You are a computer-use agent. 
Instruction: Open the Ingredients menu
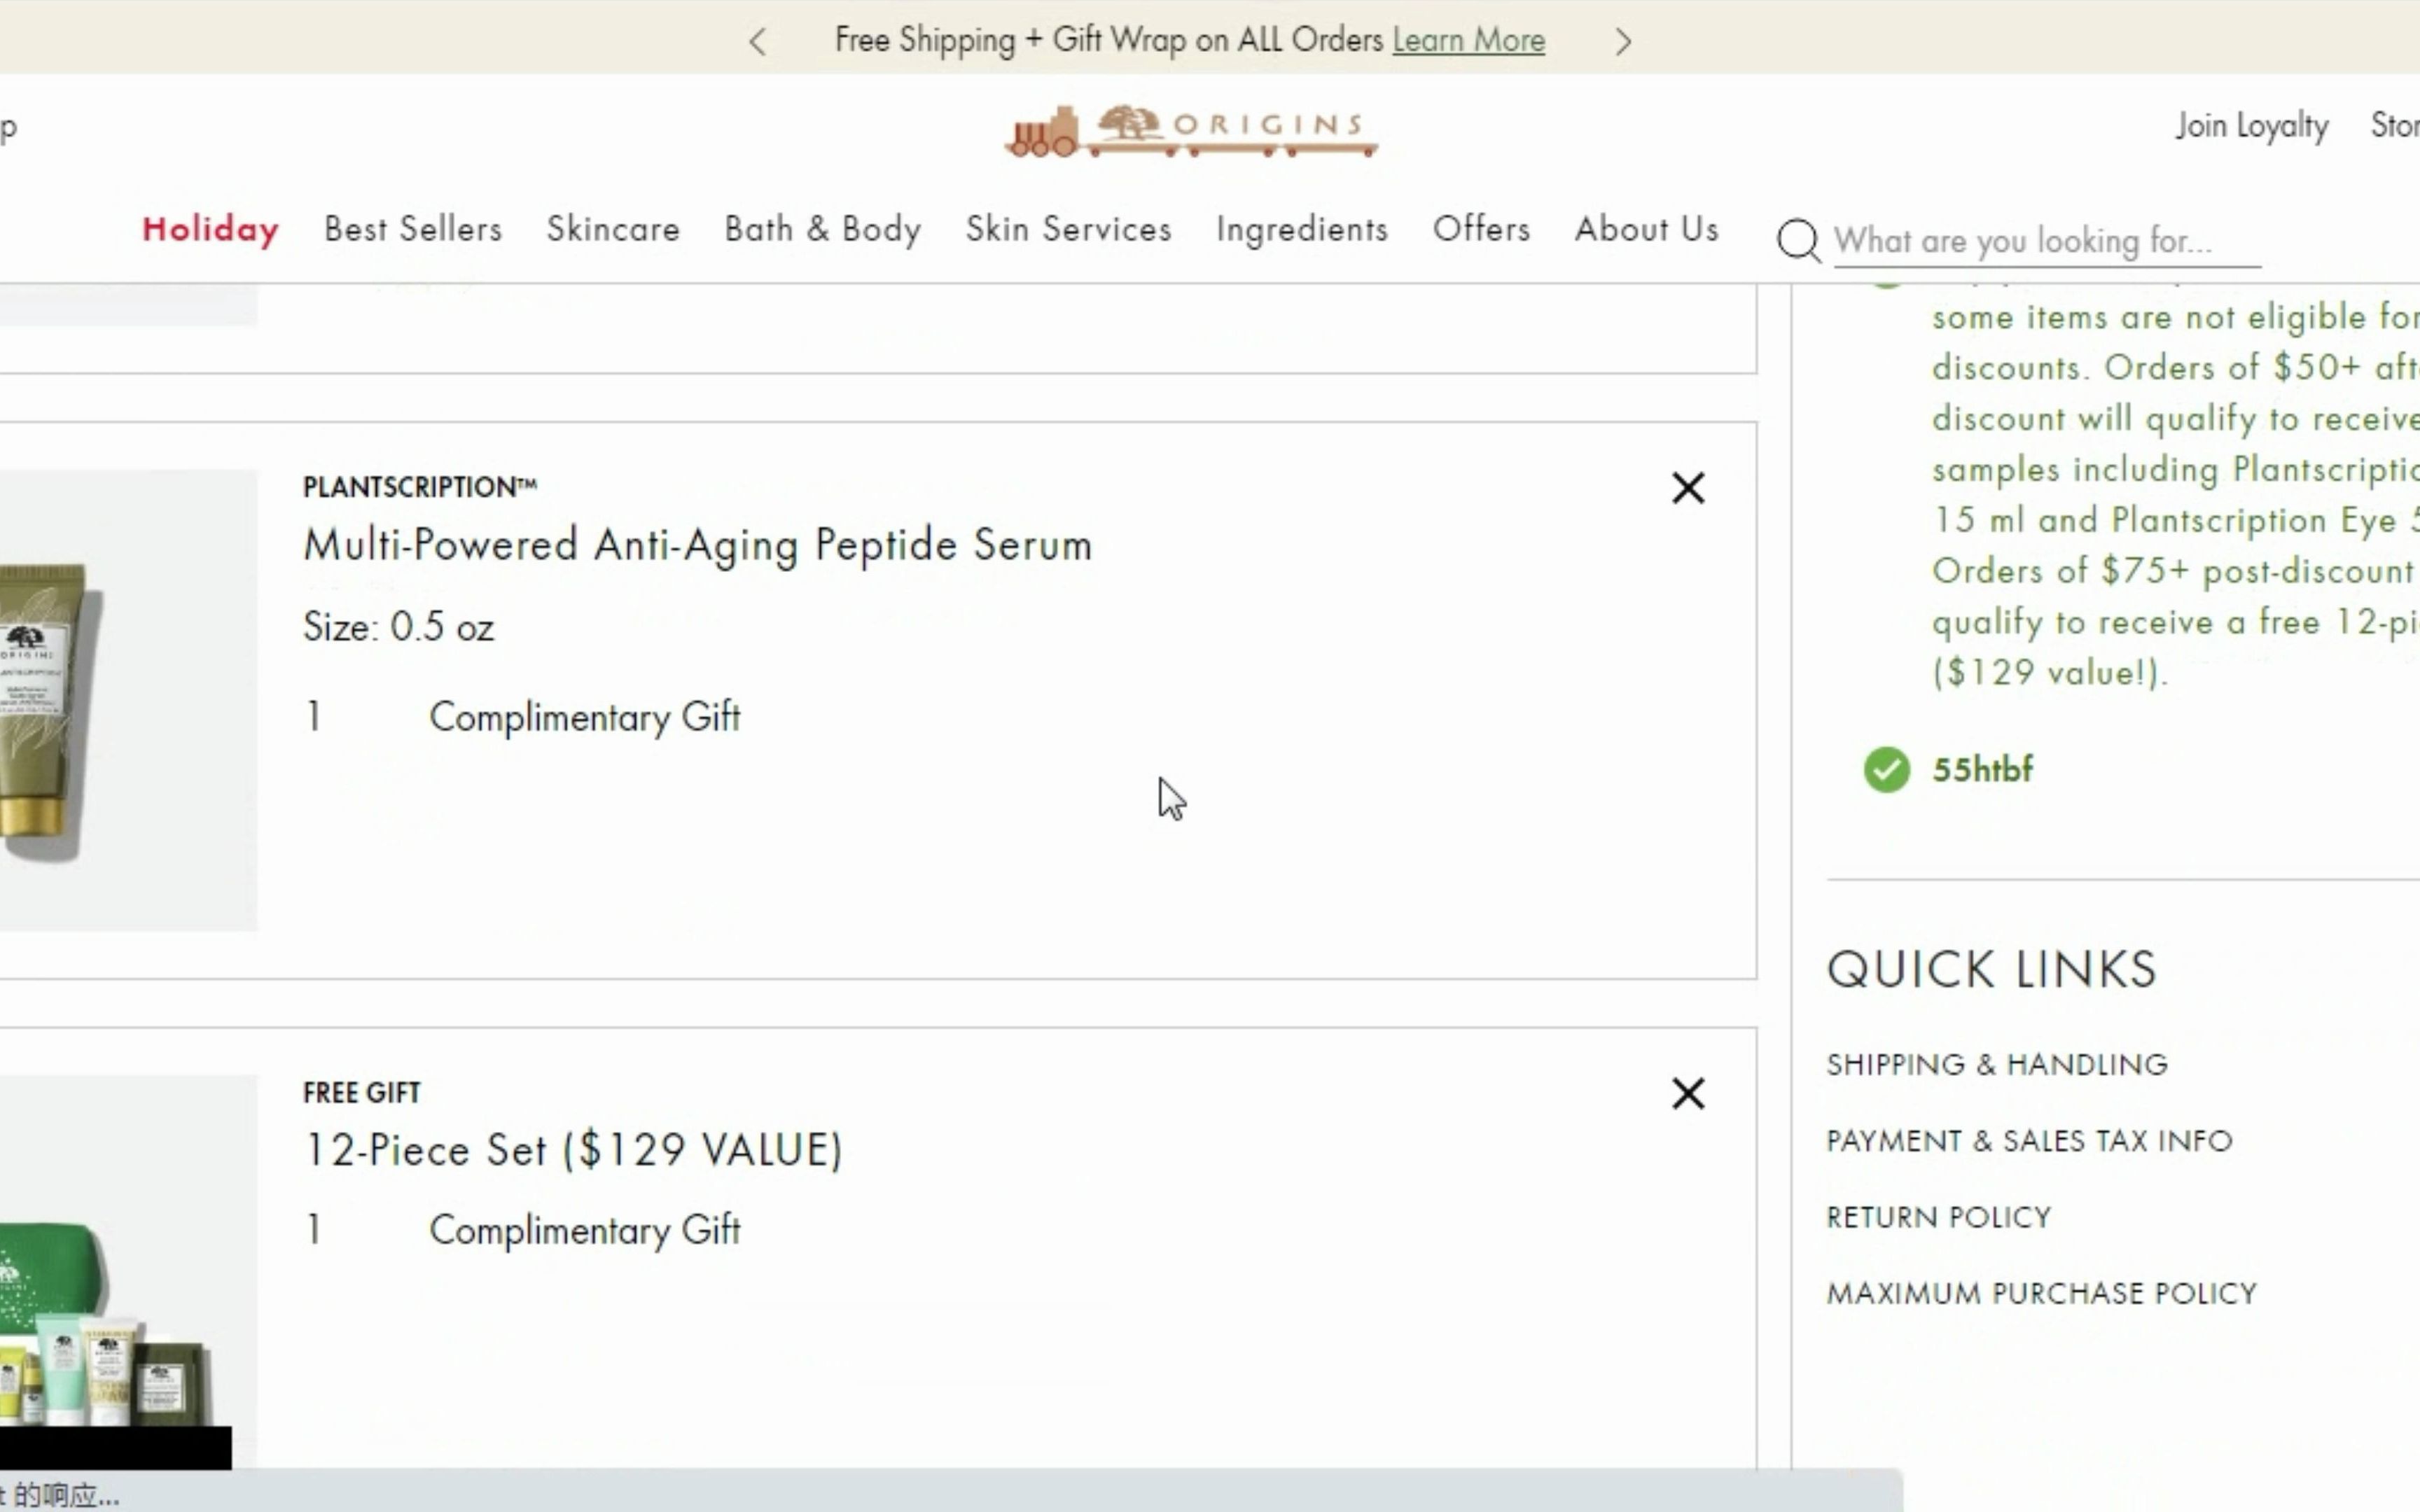(1302, 229)
